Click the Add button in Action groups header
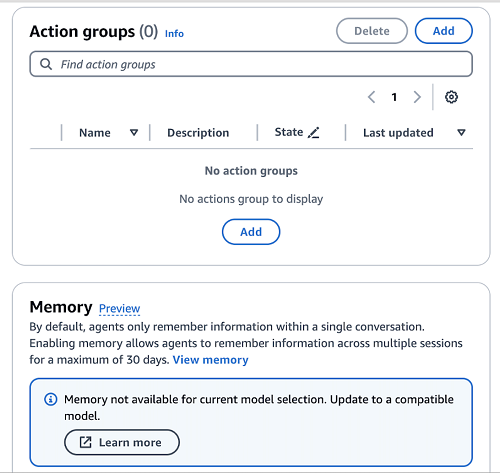The image size is (500, 473). coord(444,31)
